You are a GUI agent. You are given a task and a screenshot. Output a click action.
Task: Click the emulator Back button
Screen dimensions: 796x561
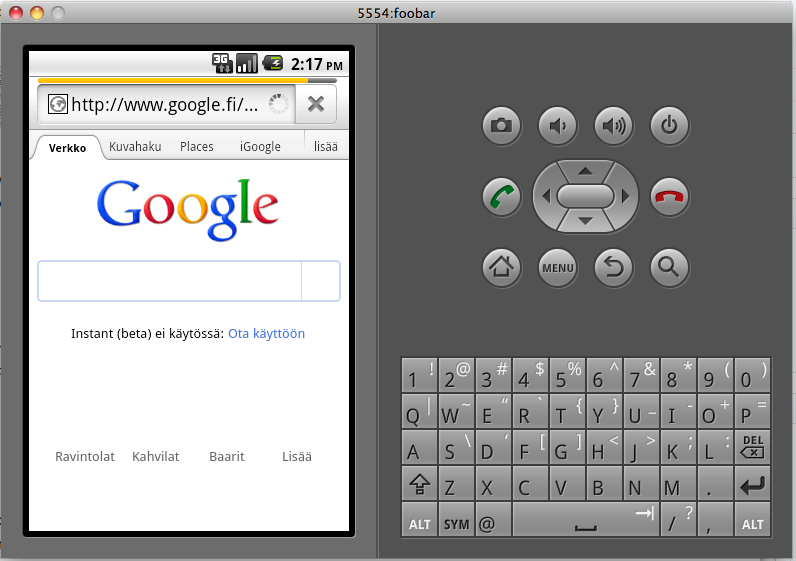pos(613,268)
